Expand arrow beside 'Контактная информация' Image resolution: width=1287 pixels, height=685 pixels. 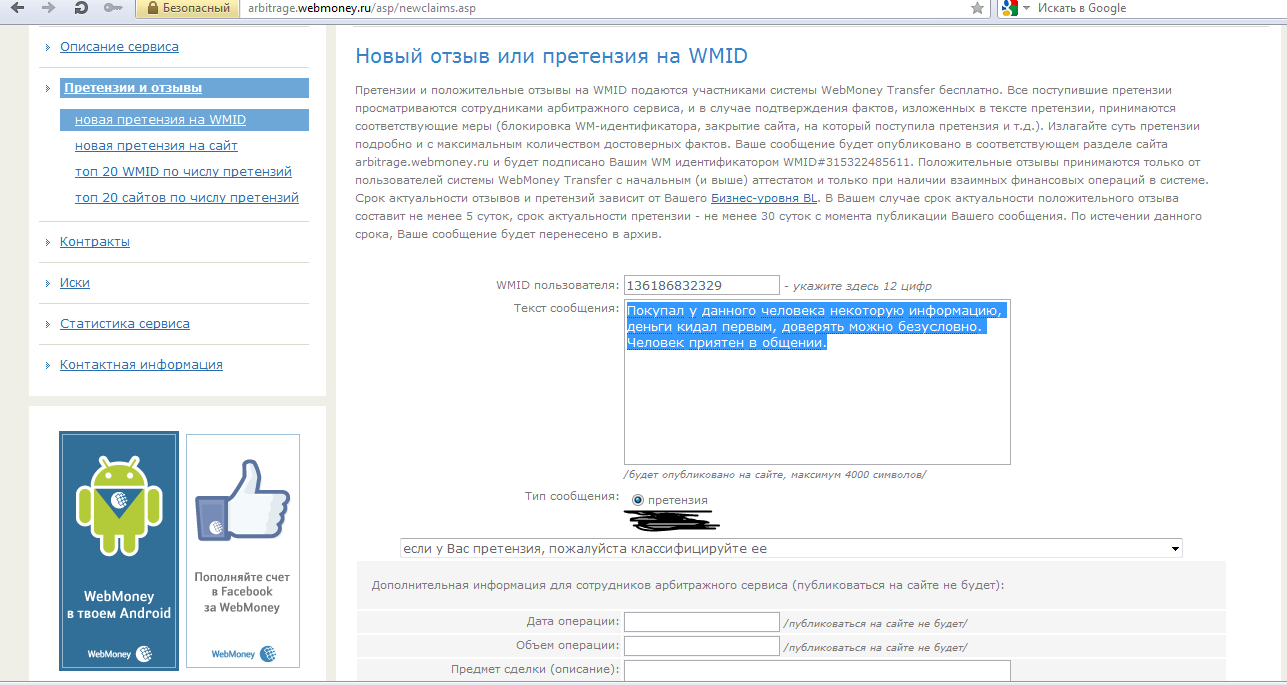point(47,365)
